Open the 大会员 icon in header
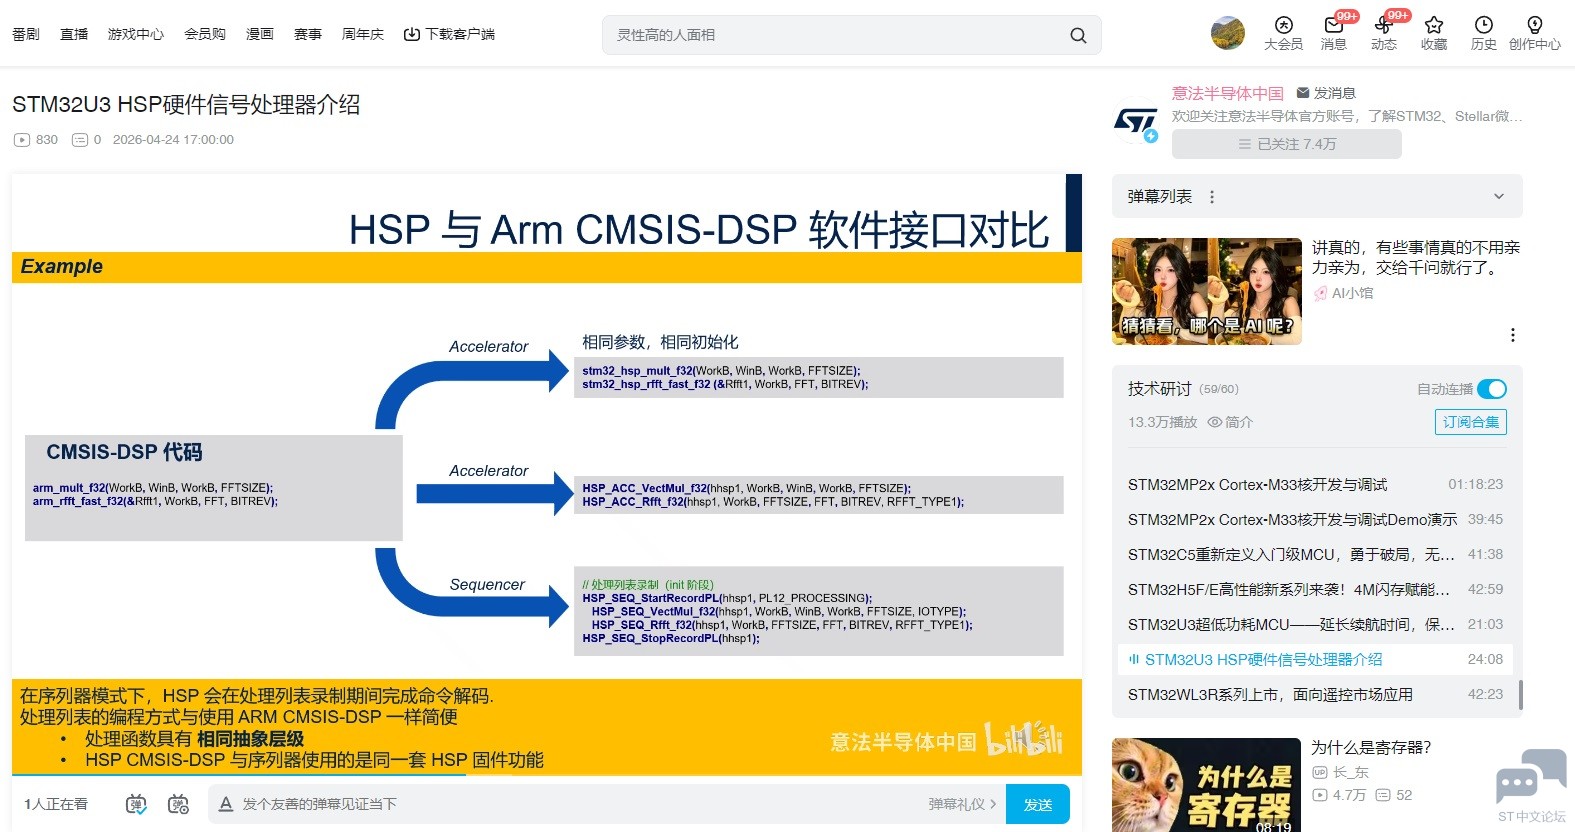Screen dimensions: 1575x832 pyautogui.click(x=1283, y=33)
